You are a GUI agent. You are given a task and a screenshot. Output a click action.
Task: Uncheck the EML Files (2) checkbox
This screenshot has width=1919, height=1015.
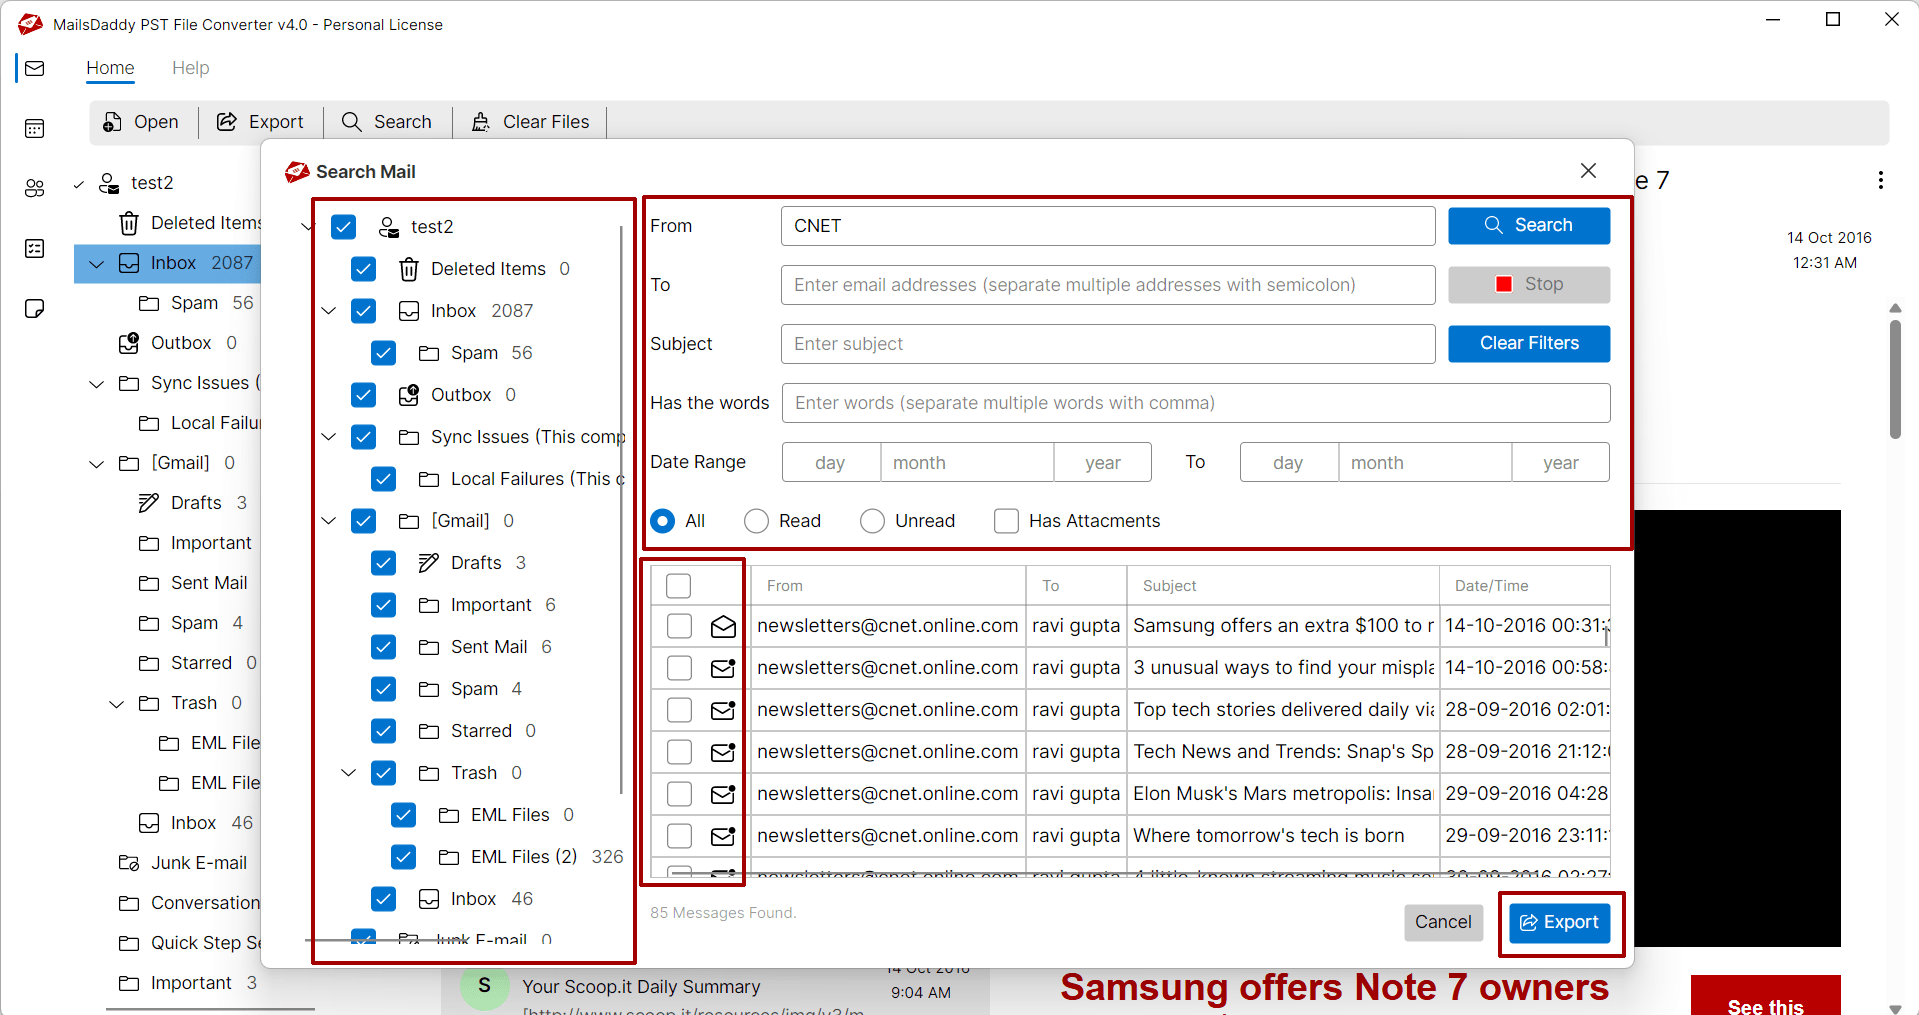coord(403,857)
